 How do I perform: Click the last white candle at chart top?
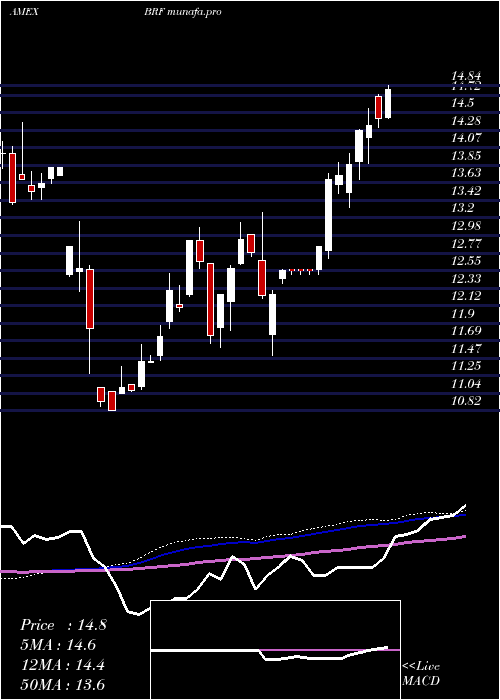pos(388,103)
